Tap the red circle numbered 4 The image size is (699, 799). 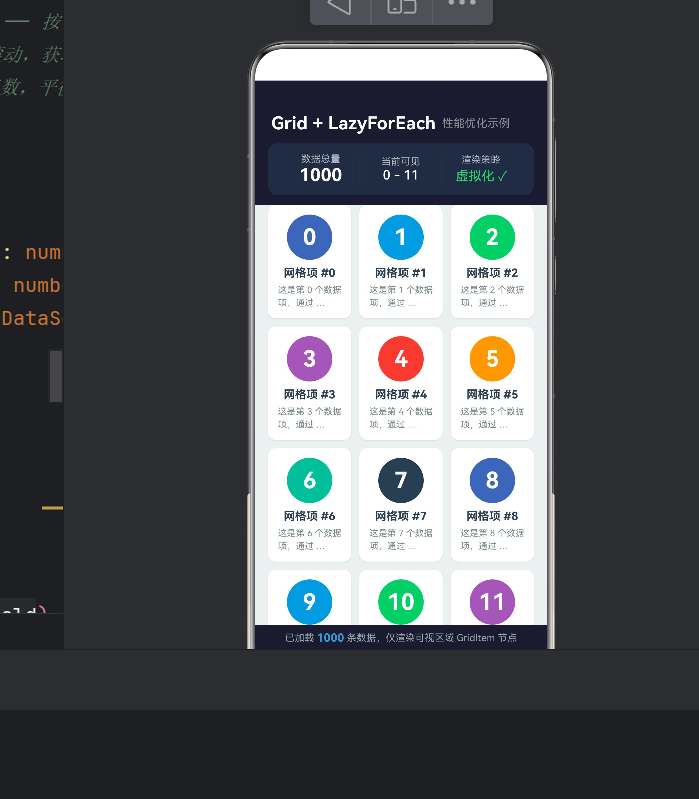pos(400,359)
